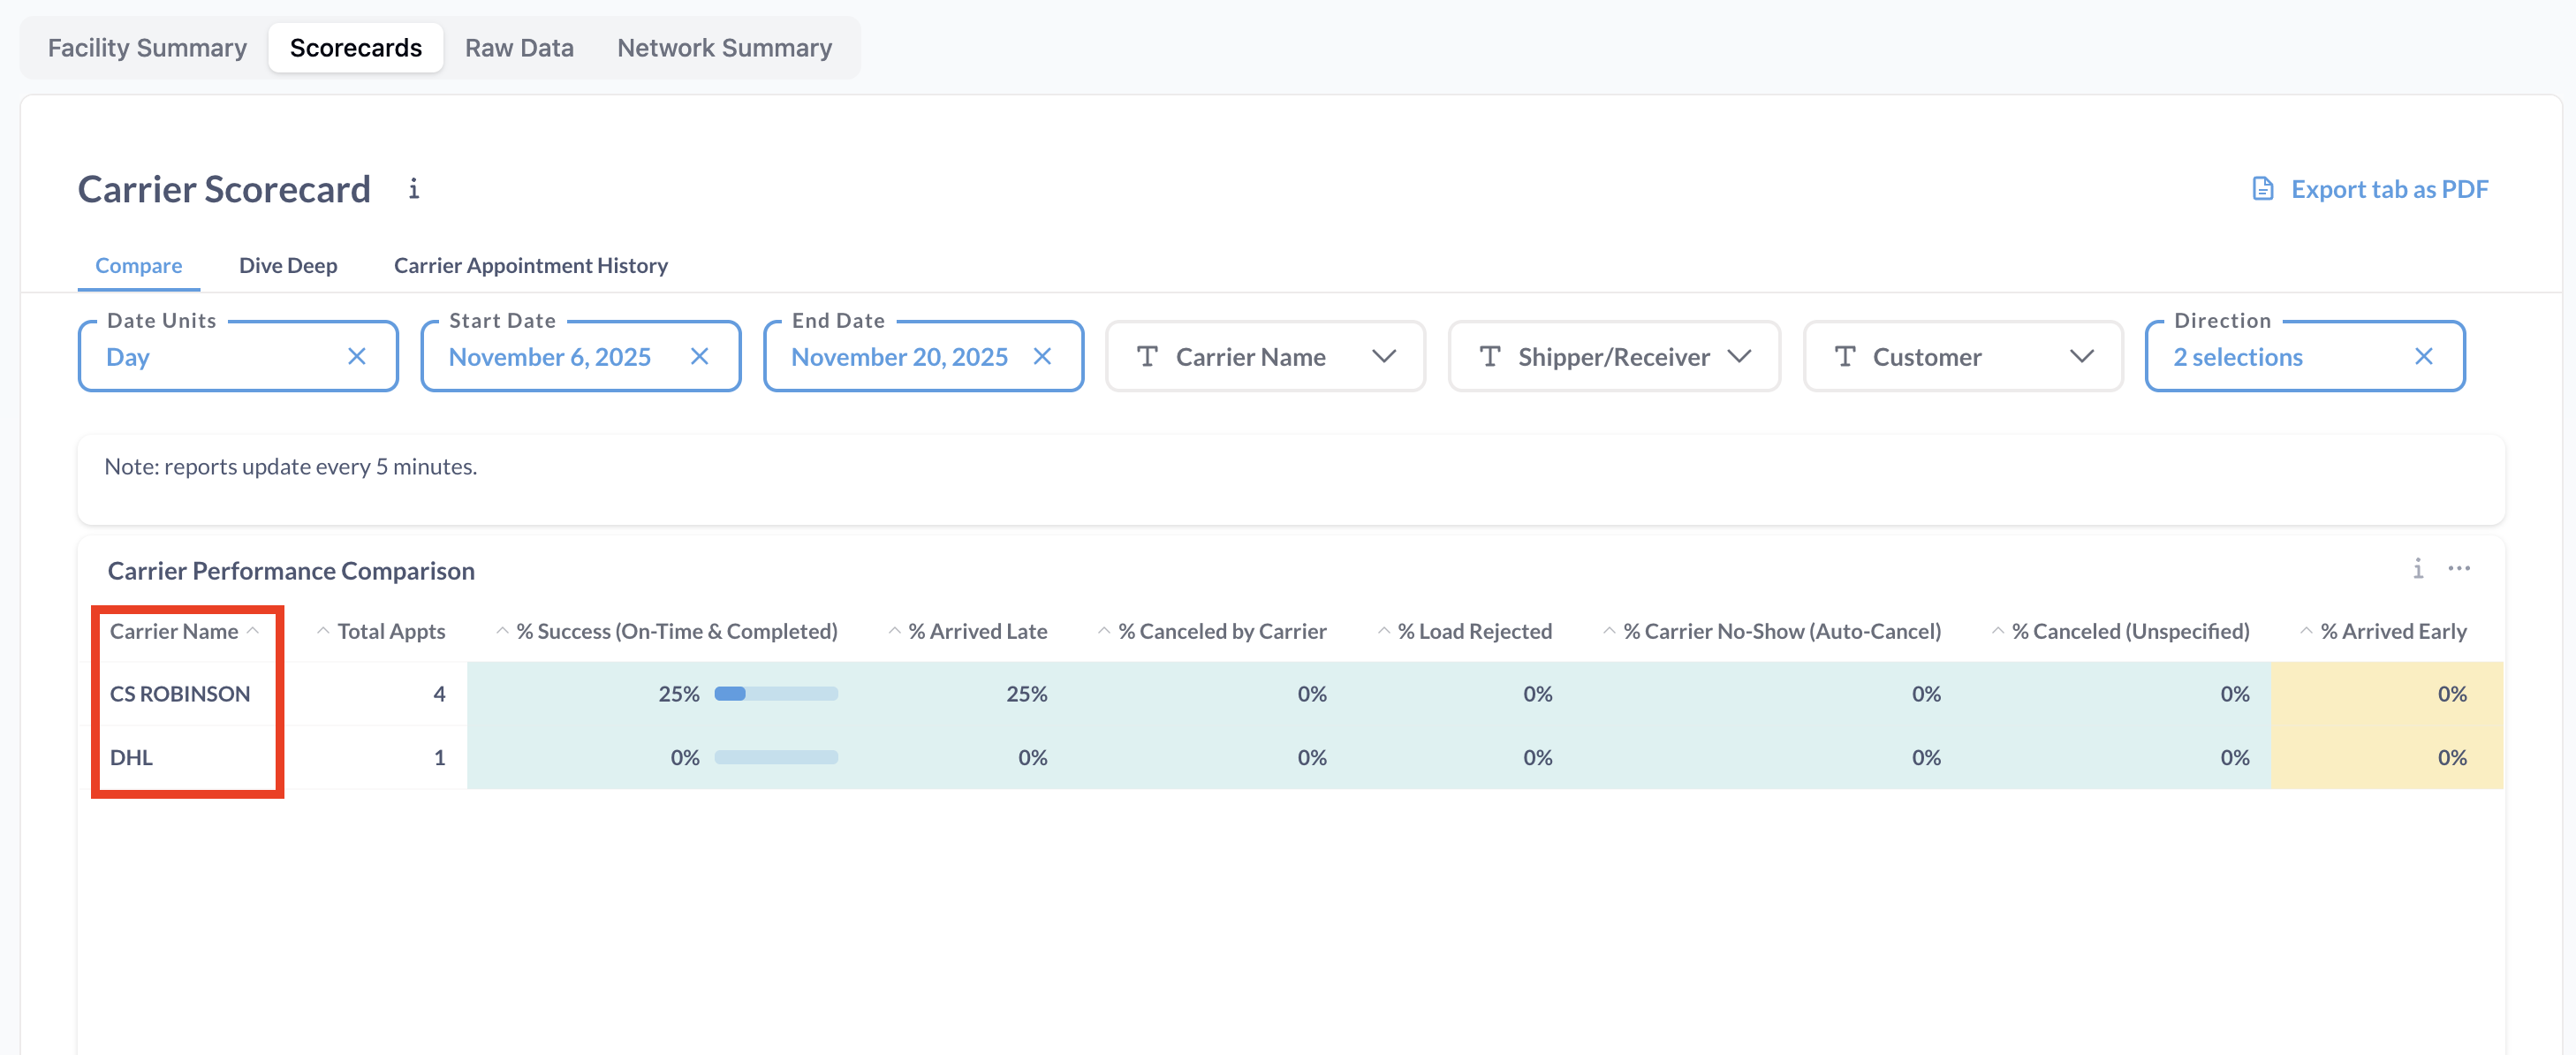Click the Carrier Scorecard heading
Screen dimensions: 2576x1055
point(224,188)
